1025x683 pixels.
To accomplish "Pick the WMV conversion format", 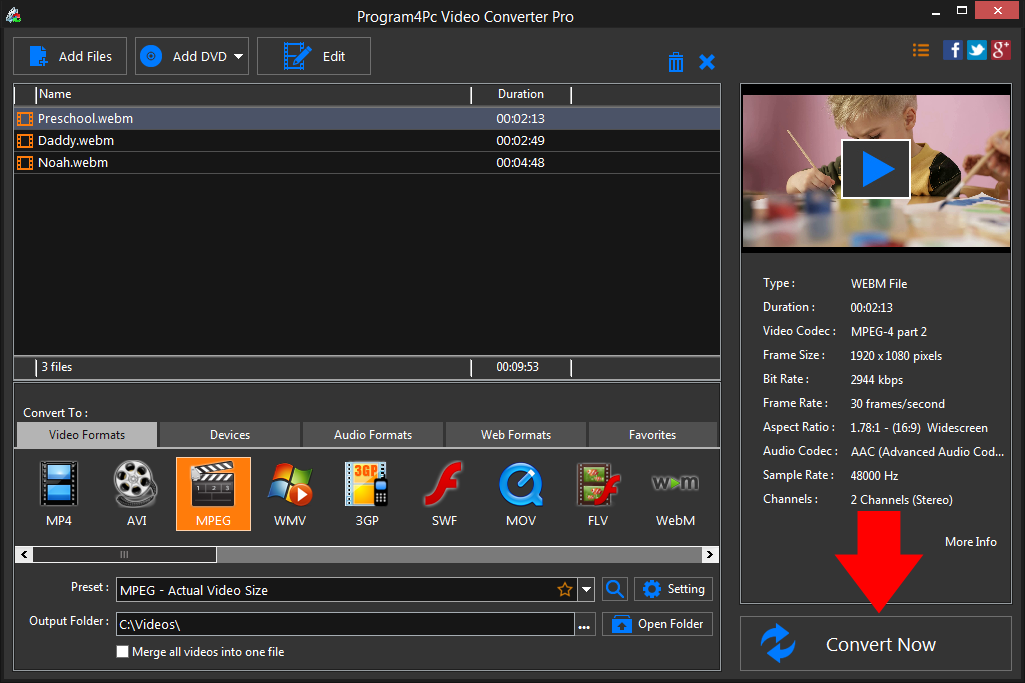I will click(x=289, y=492).
